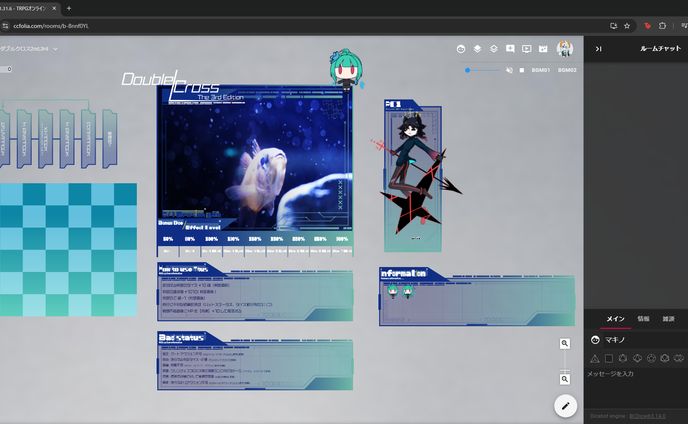
Task: Click the Information panel header
Action: coord(403,273)
